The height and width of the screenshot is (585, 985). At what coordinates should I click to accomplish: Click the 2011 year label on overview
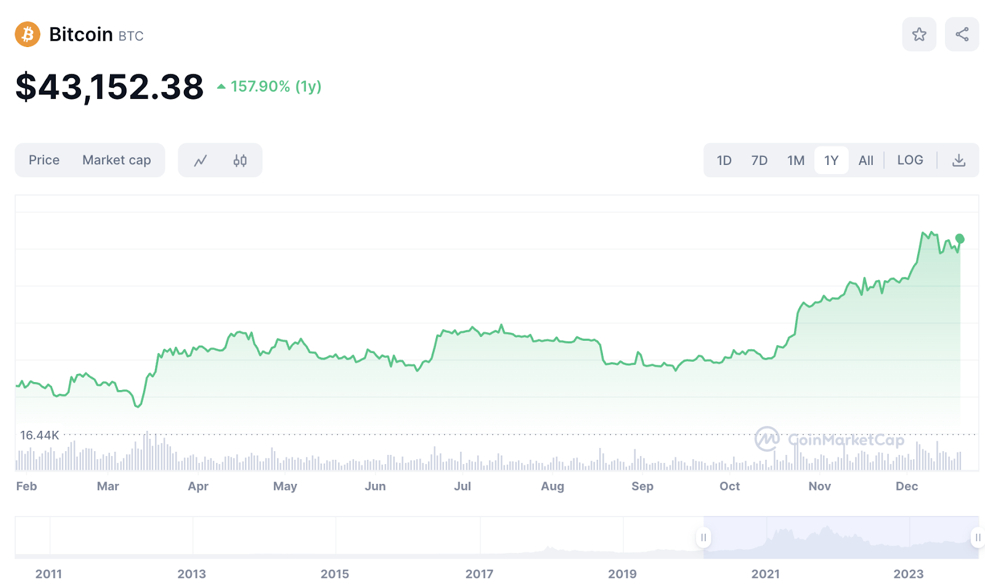coord(48,574)
